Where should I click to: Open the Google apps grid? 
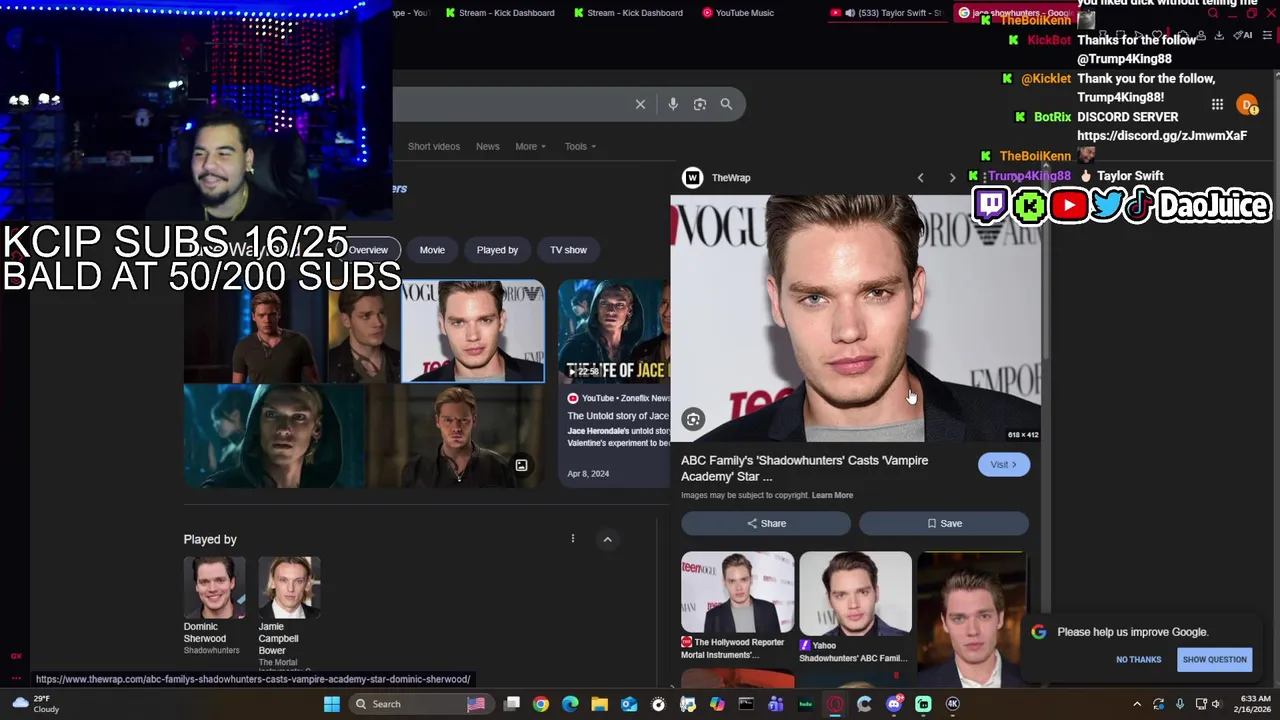tap(1217, 105)
